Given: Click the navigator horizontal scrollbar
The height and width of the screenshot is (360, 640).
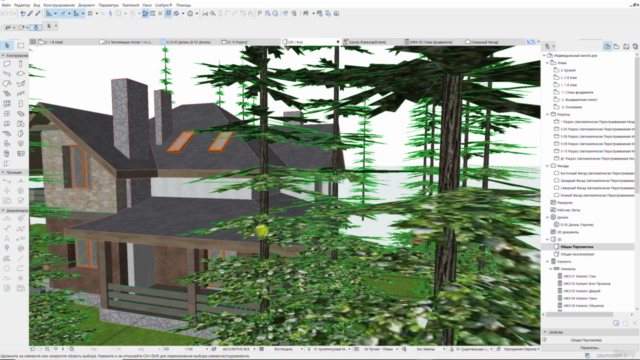Looking at the screenshot, I should tap(580, 314).
